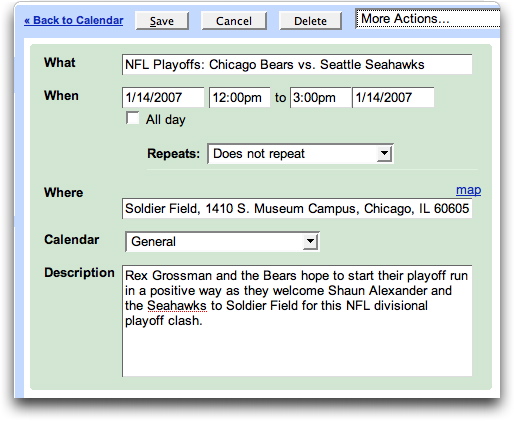The image size is (514, 421).
Task: Click the 12:00pm start time field
Action: pyautogui.click(x=239, y=97)
